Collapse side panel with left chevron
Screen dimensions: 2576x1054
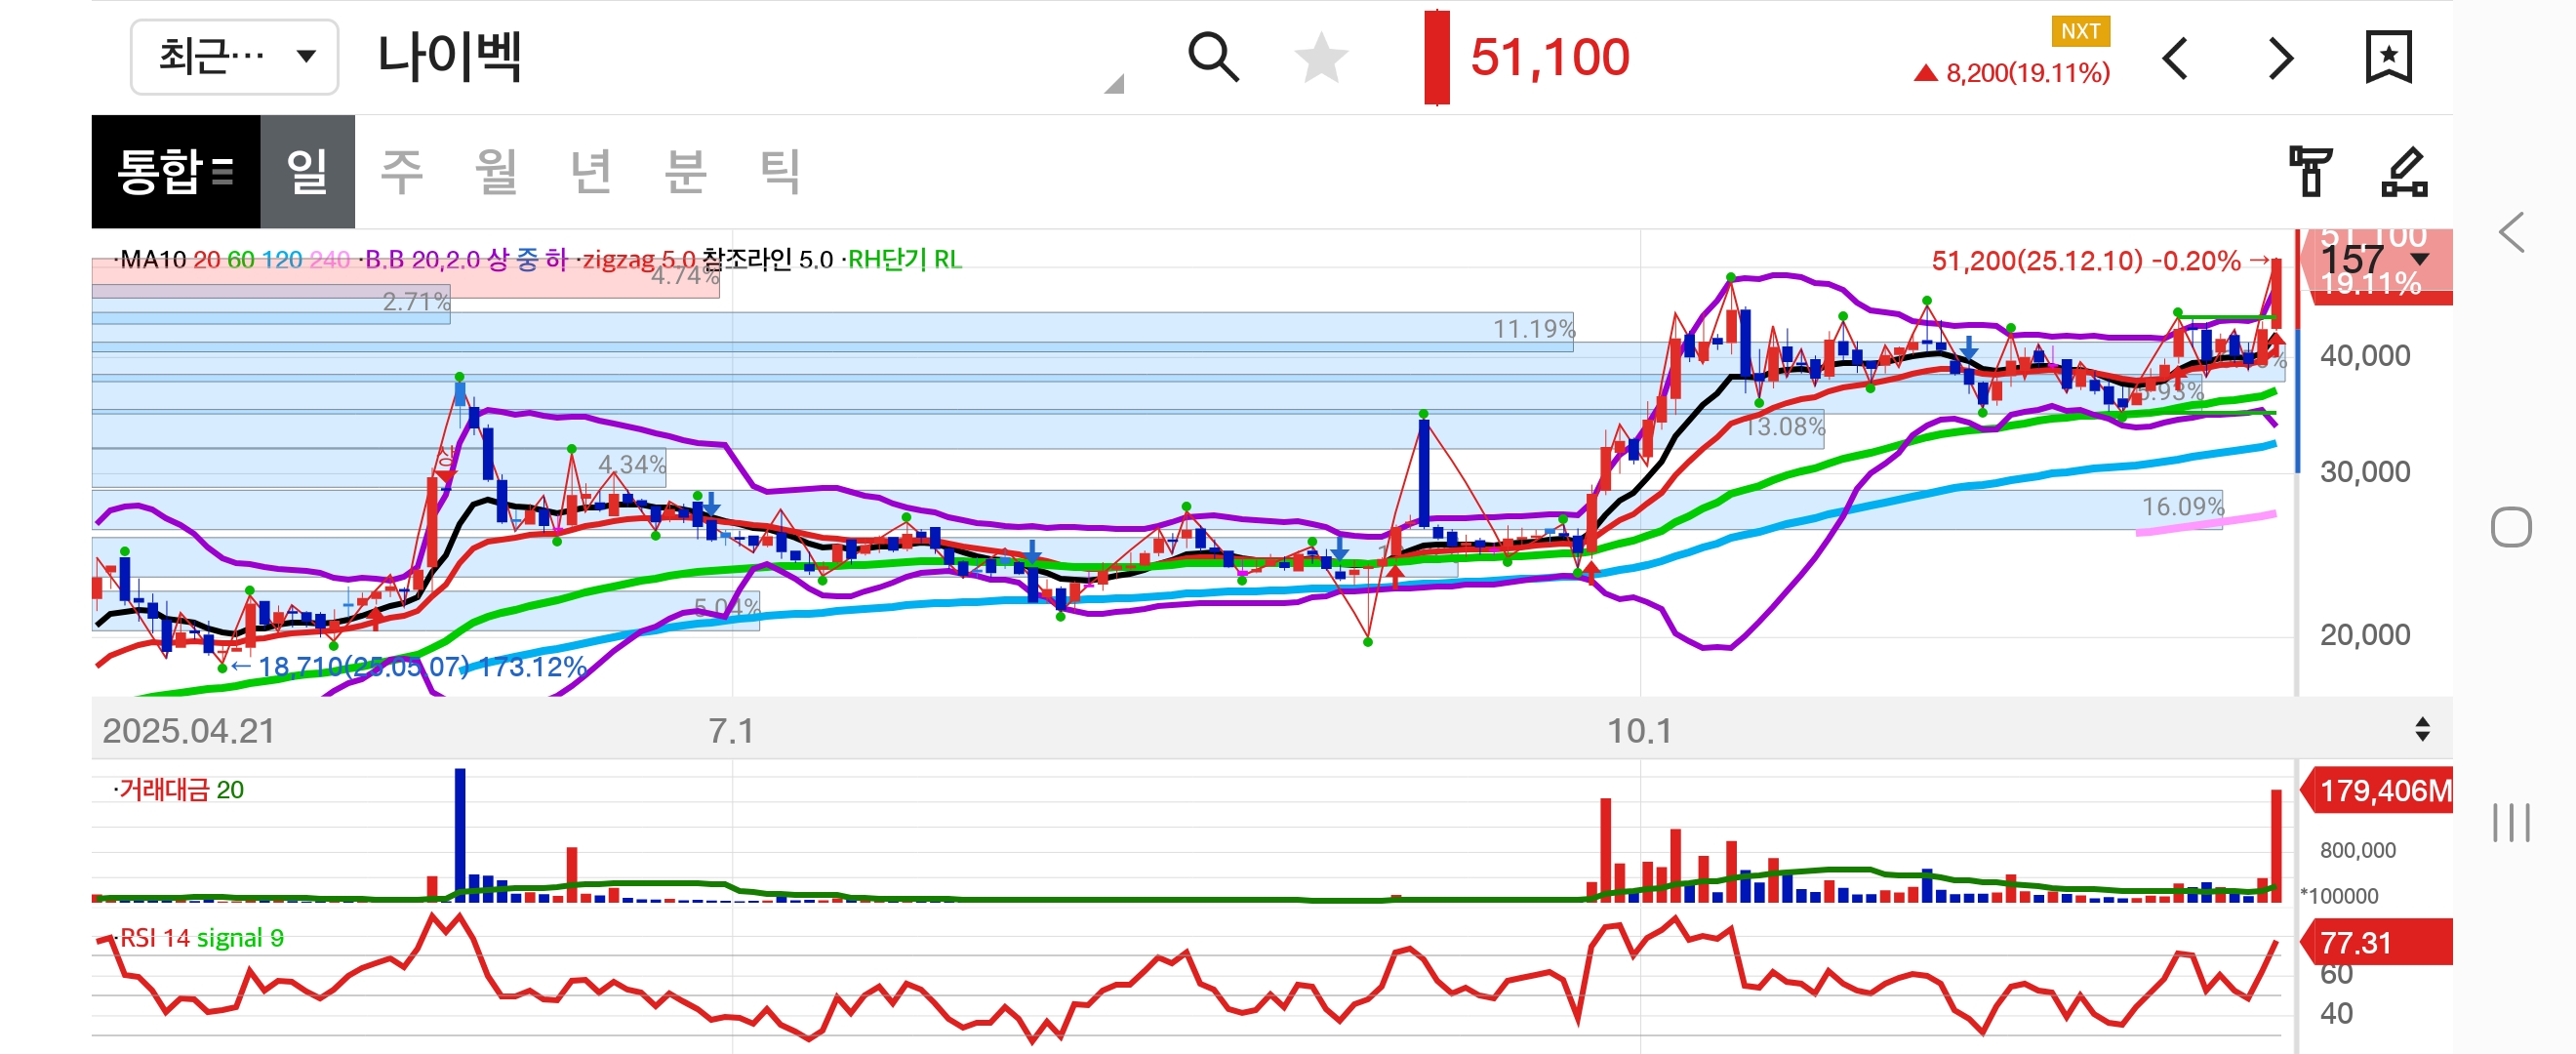tap(2511, 233)
